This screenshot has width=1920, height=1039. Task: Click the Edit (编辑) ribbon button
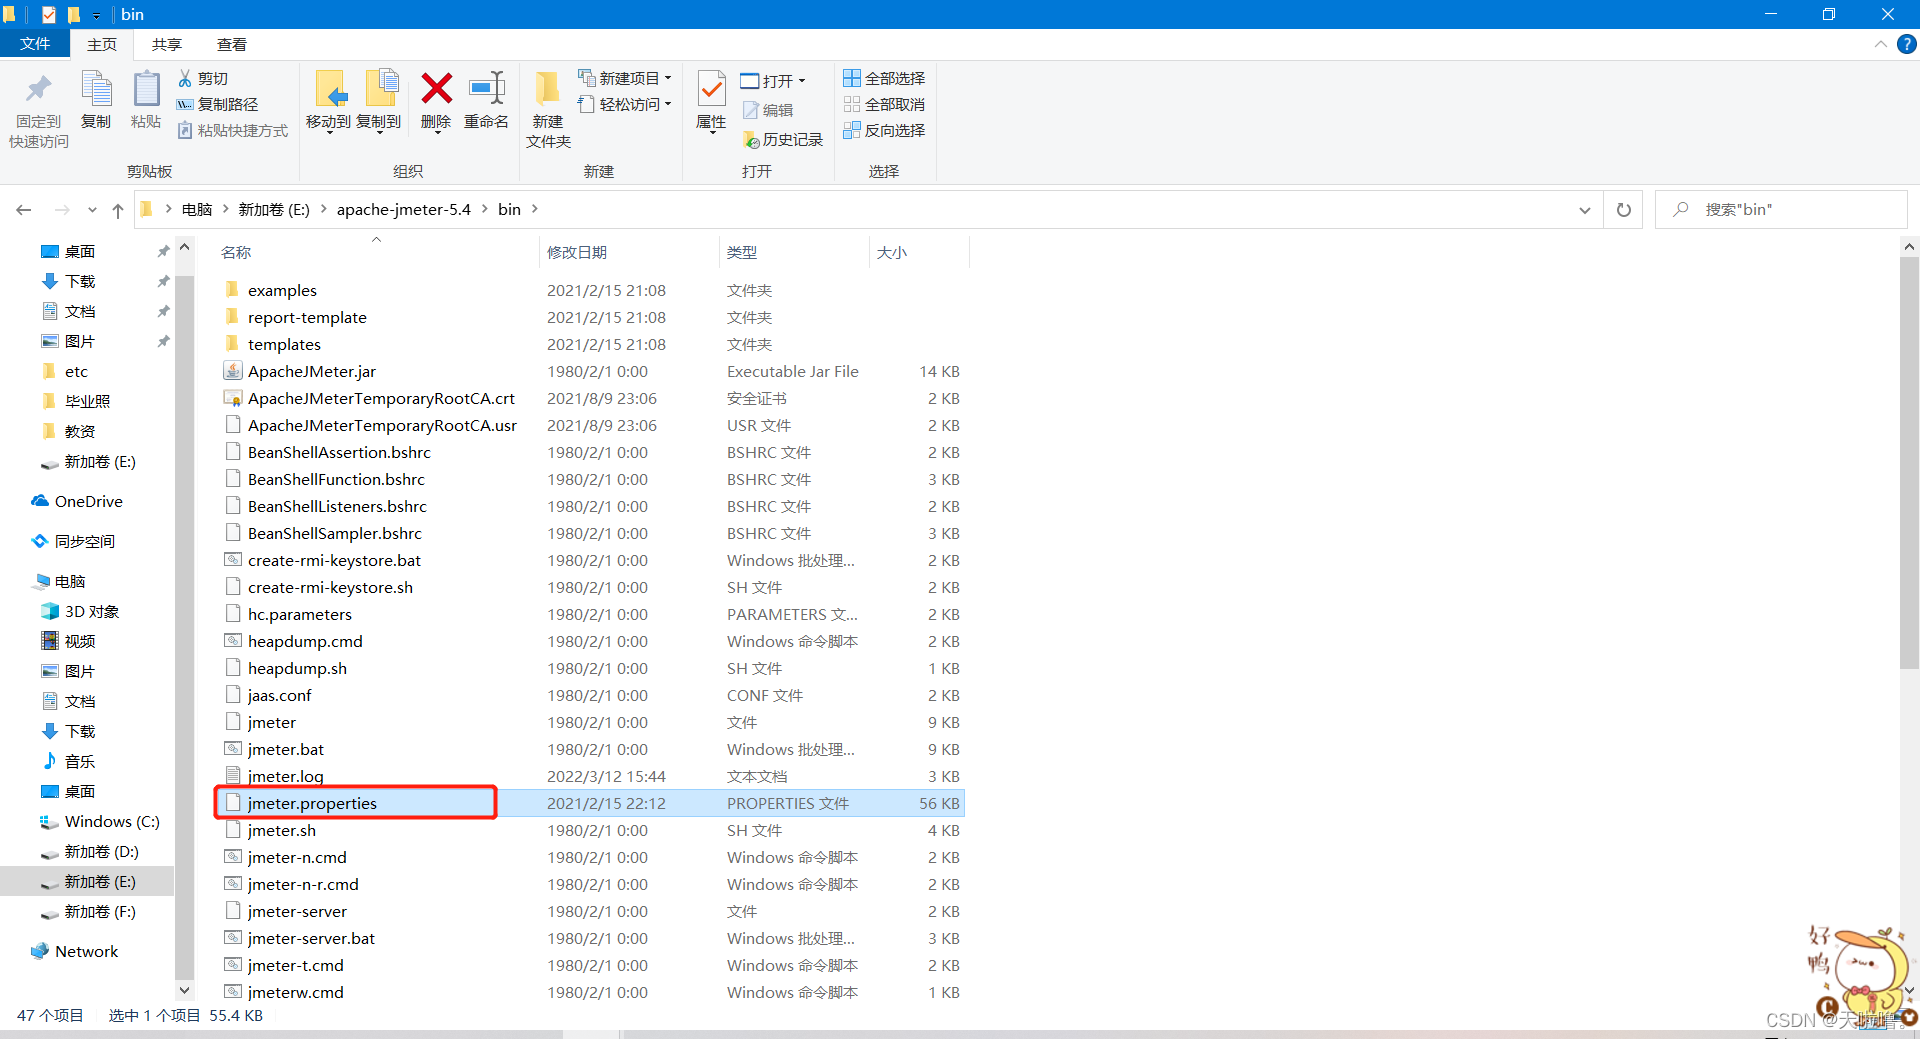click(x=768, y=110)
